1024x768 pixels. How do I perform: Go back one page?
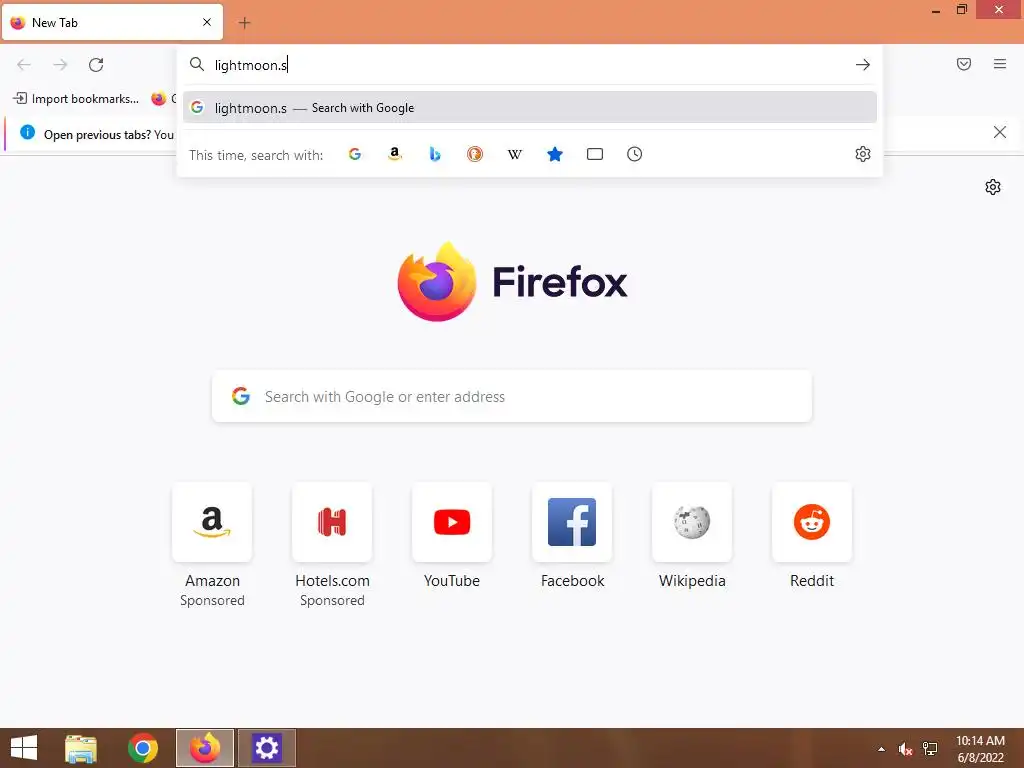coord(24,65)
